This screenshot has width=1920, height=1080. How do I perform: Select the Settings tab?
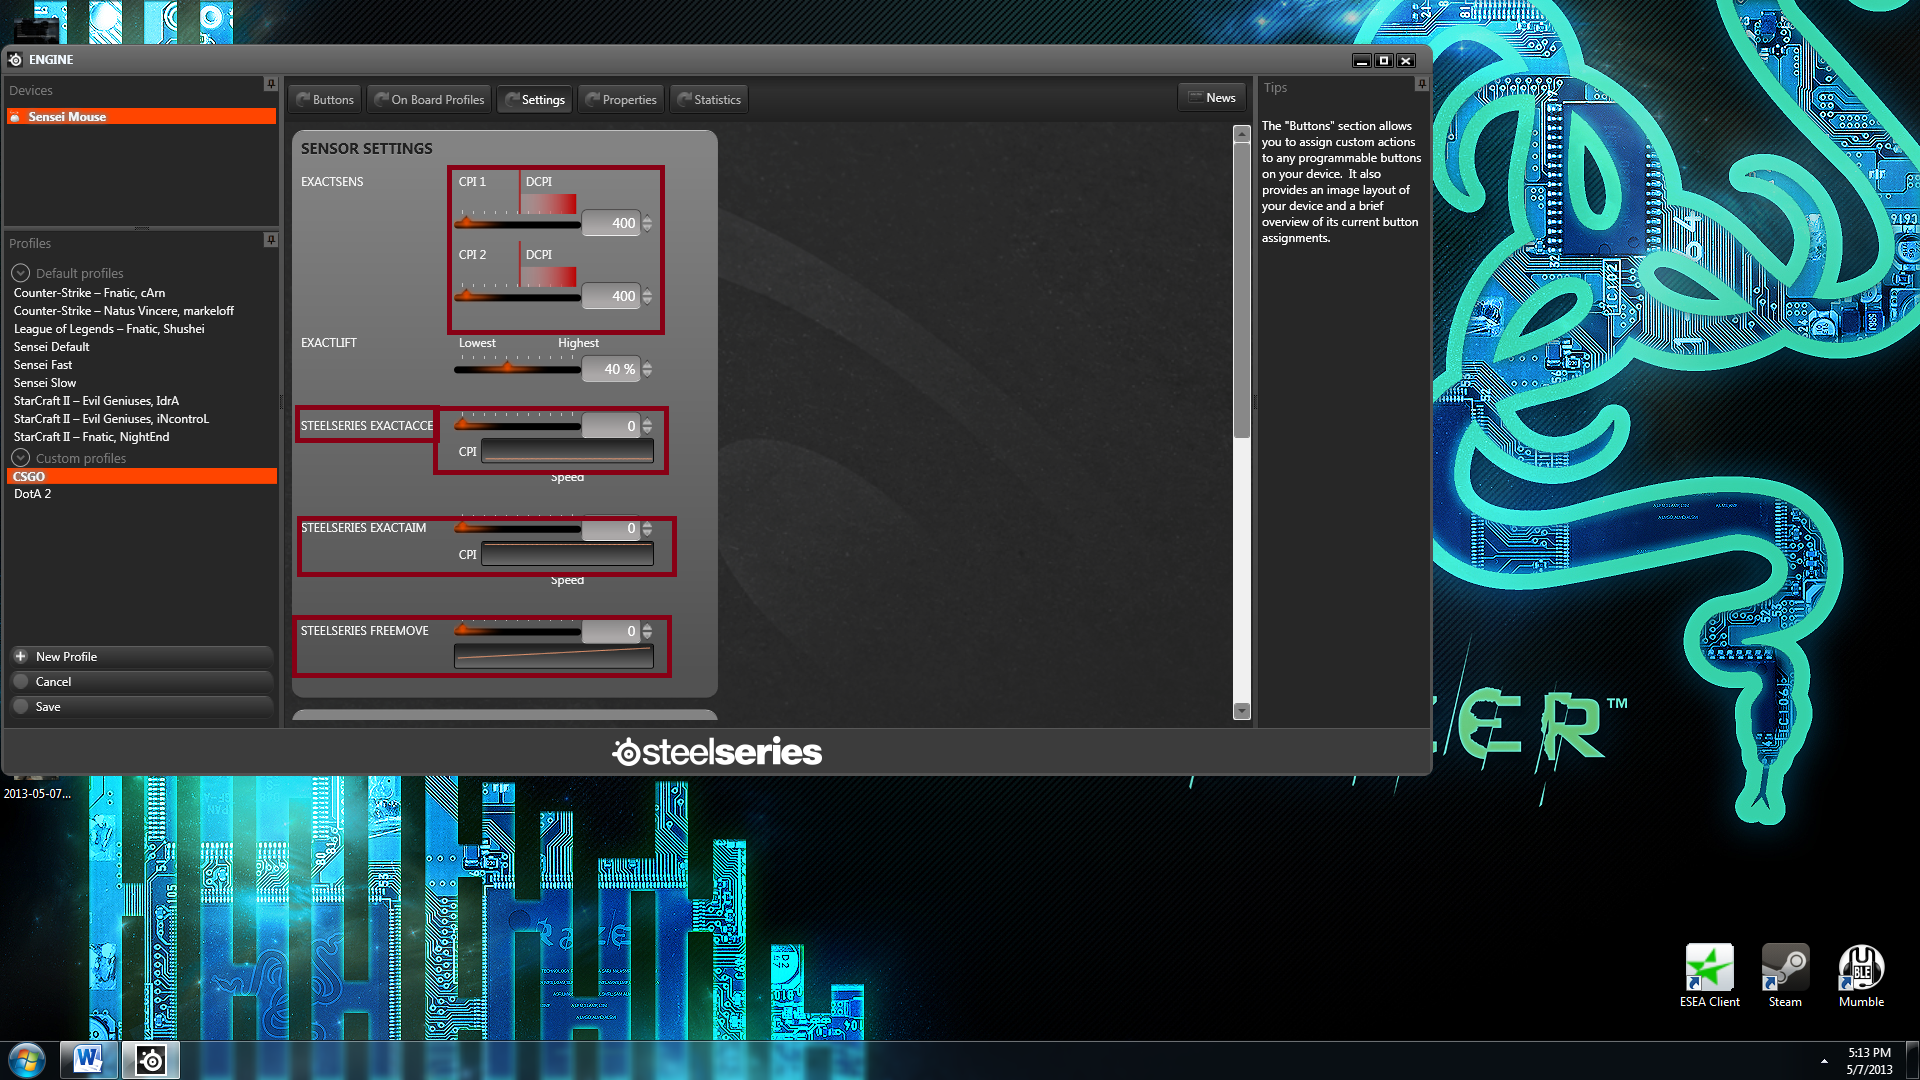tap(535, 100)
